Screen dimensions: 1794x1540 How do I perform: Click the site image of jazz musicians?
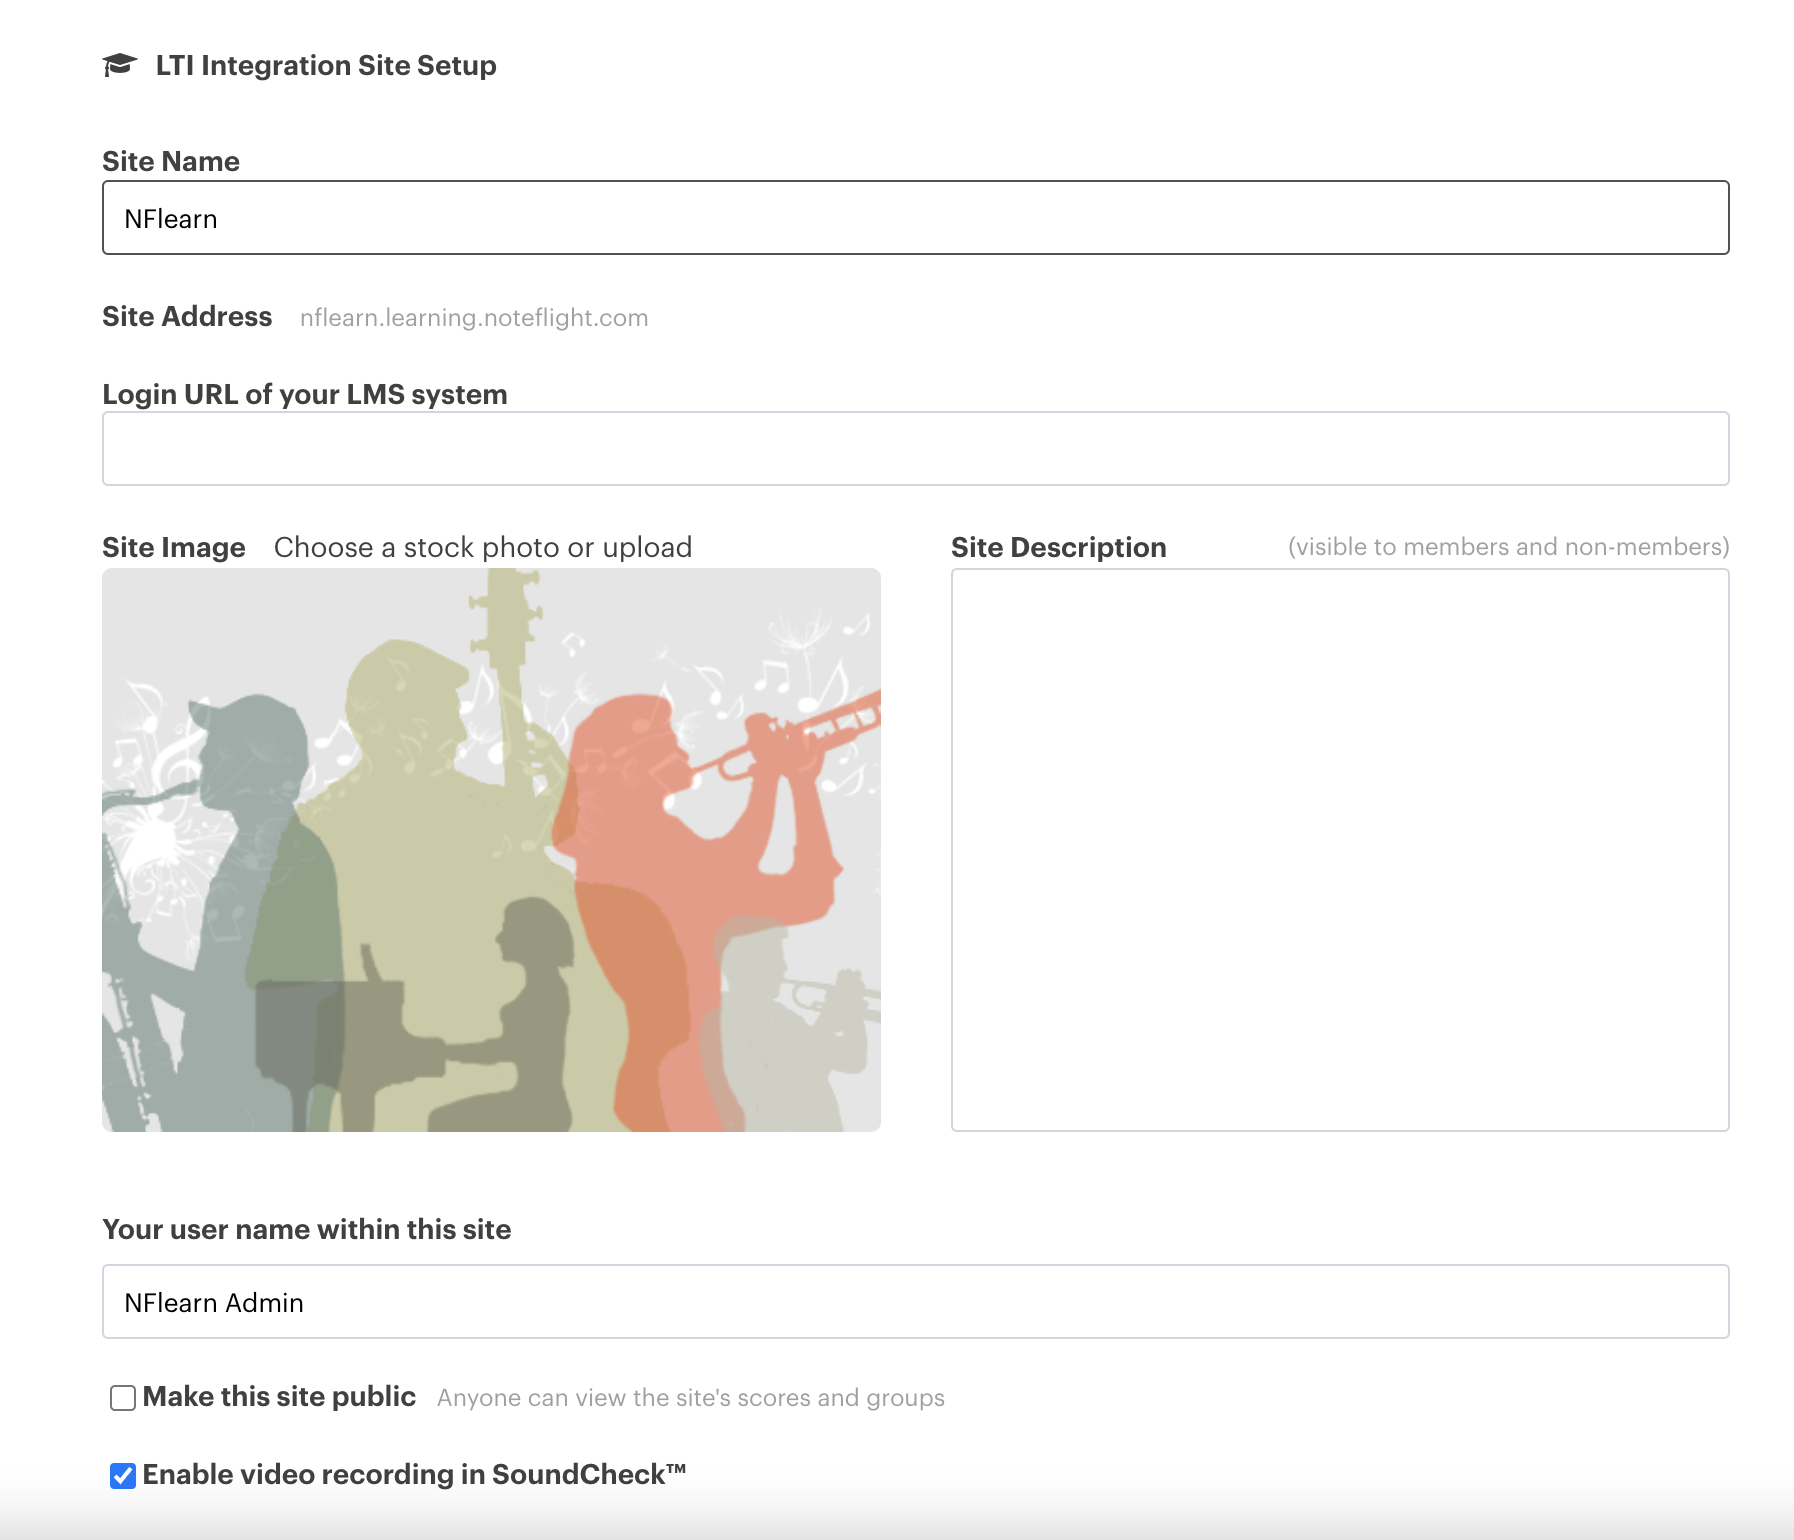491,850
